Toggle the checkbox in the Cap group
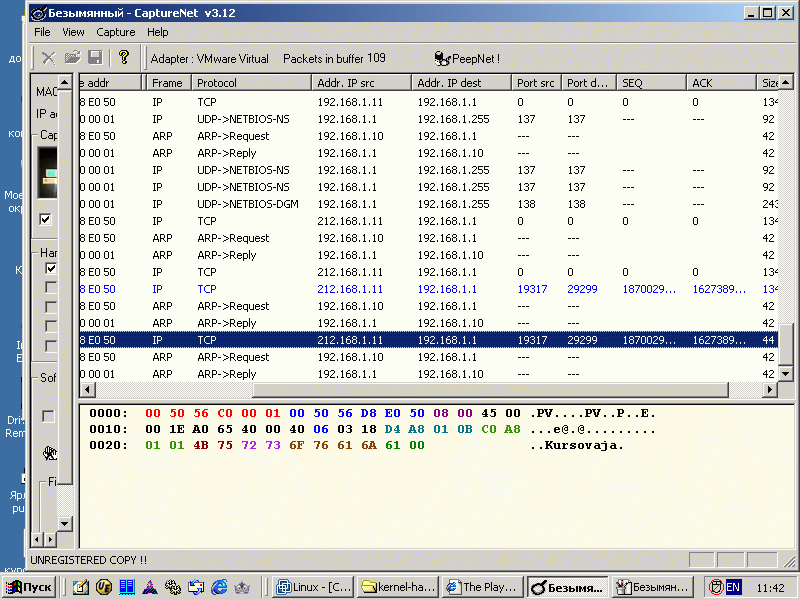The height and width of the screenshot is (600, 800). point(46,219)
